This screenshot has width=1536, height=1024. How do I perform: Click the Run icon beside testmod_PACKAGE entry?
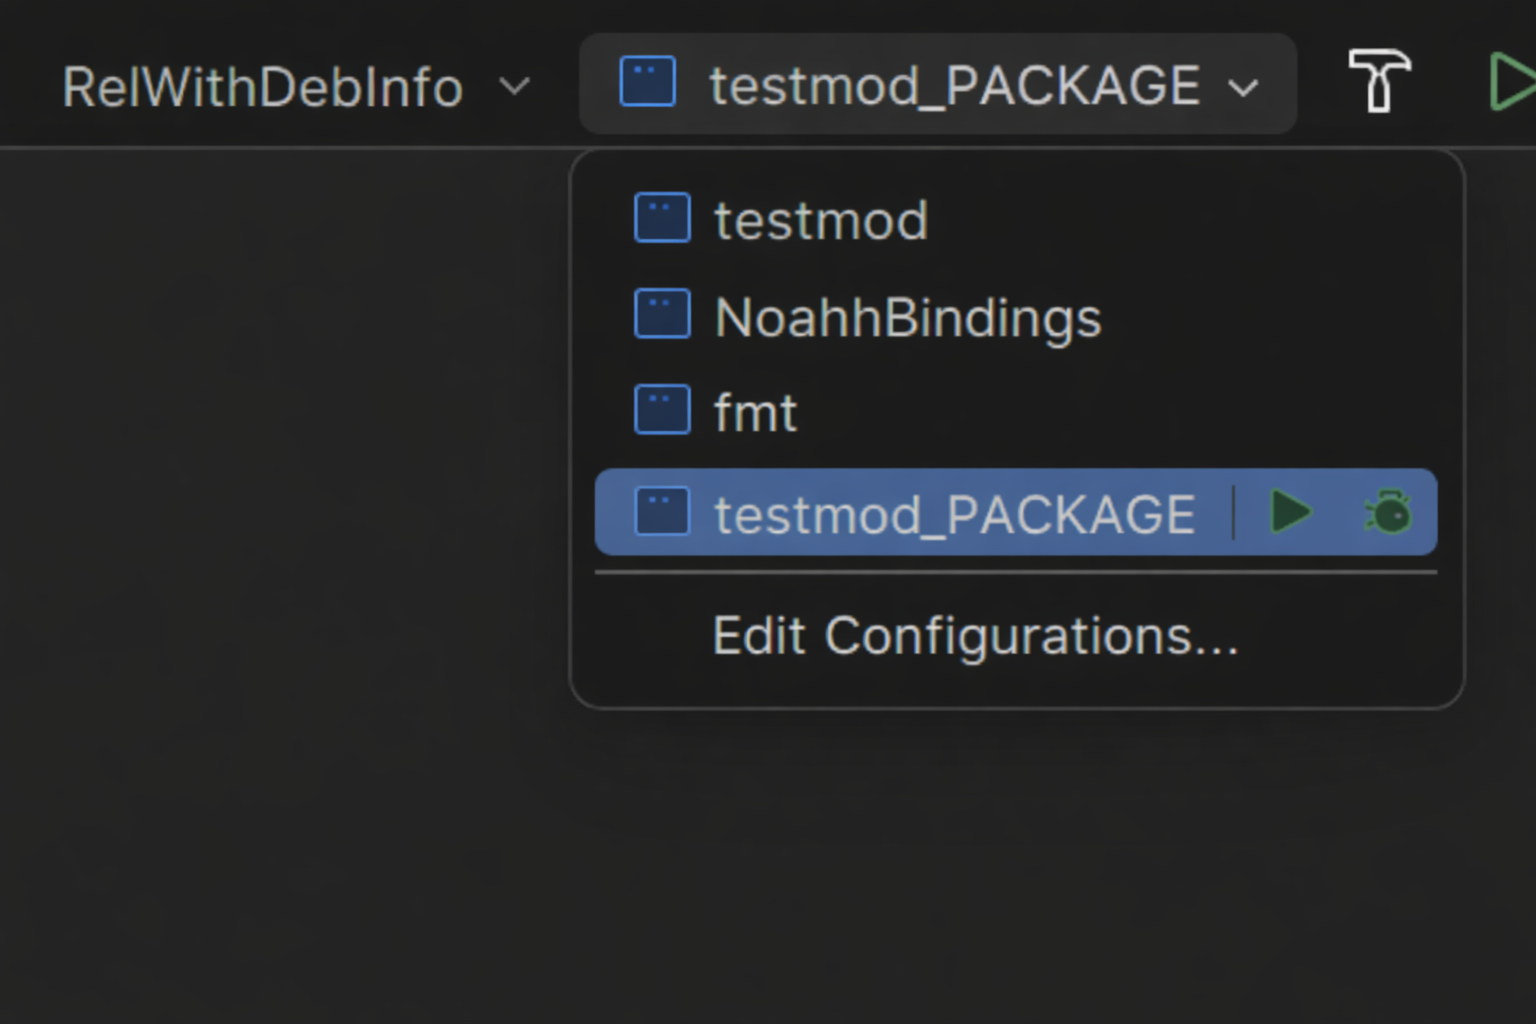coord(1290,513)
